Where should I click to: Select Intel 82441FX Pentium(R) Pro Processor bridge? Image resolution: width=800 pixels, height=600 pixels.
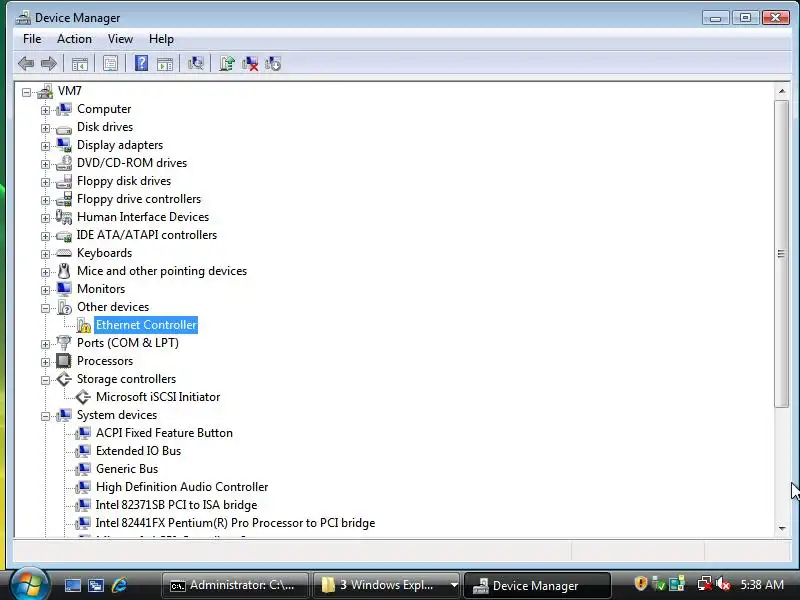(x=235, y=523)
